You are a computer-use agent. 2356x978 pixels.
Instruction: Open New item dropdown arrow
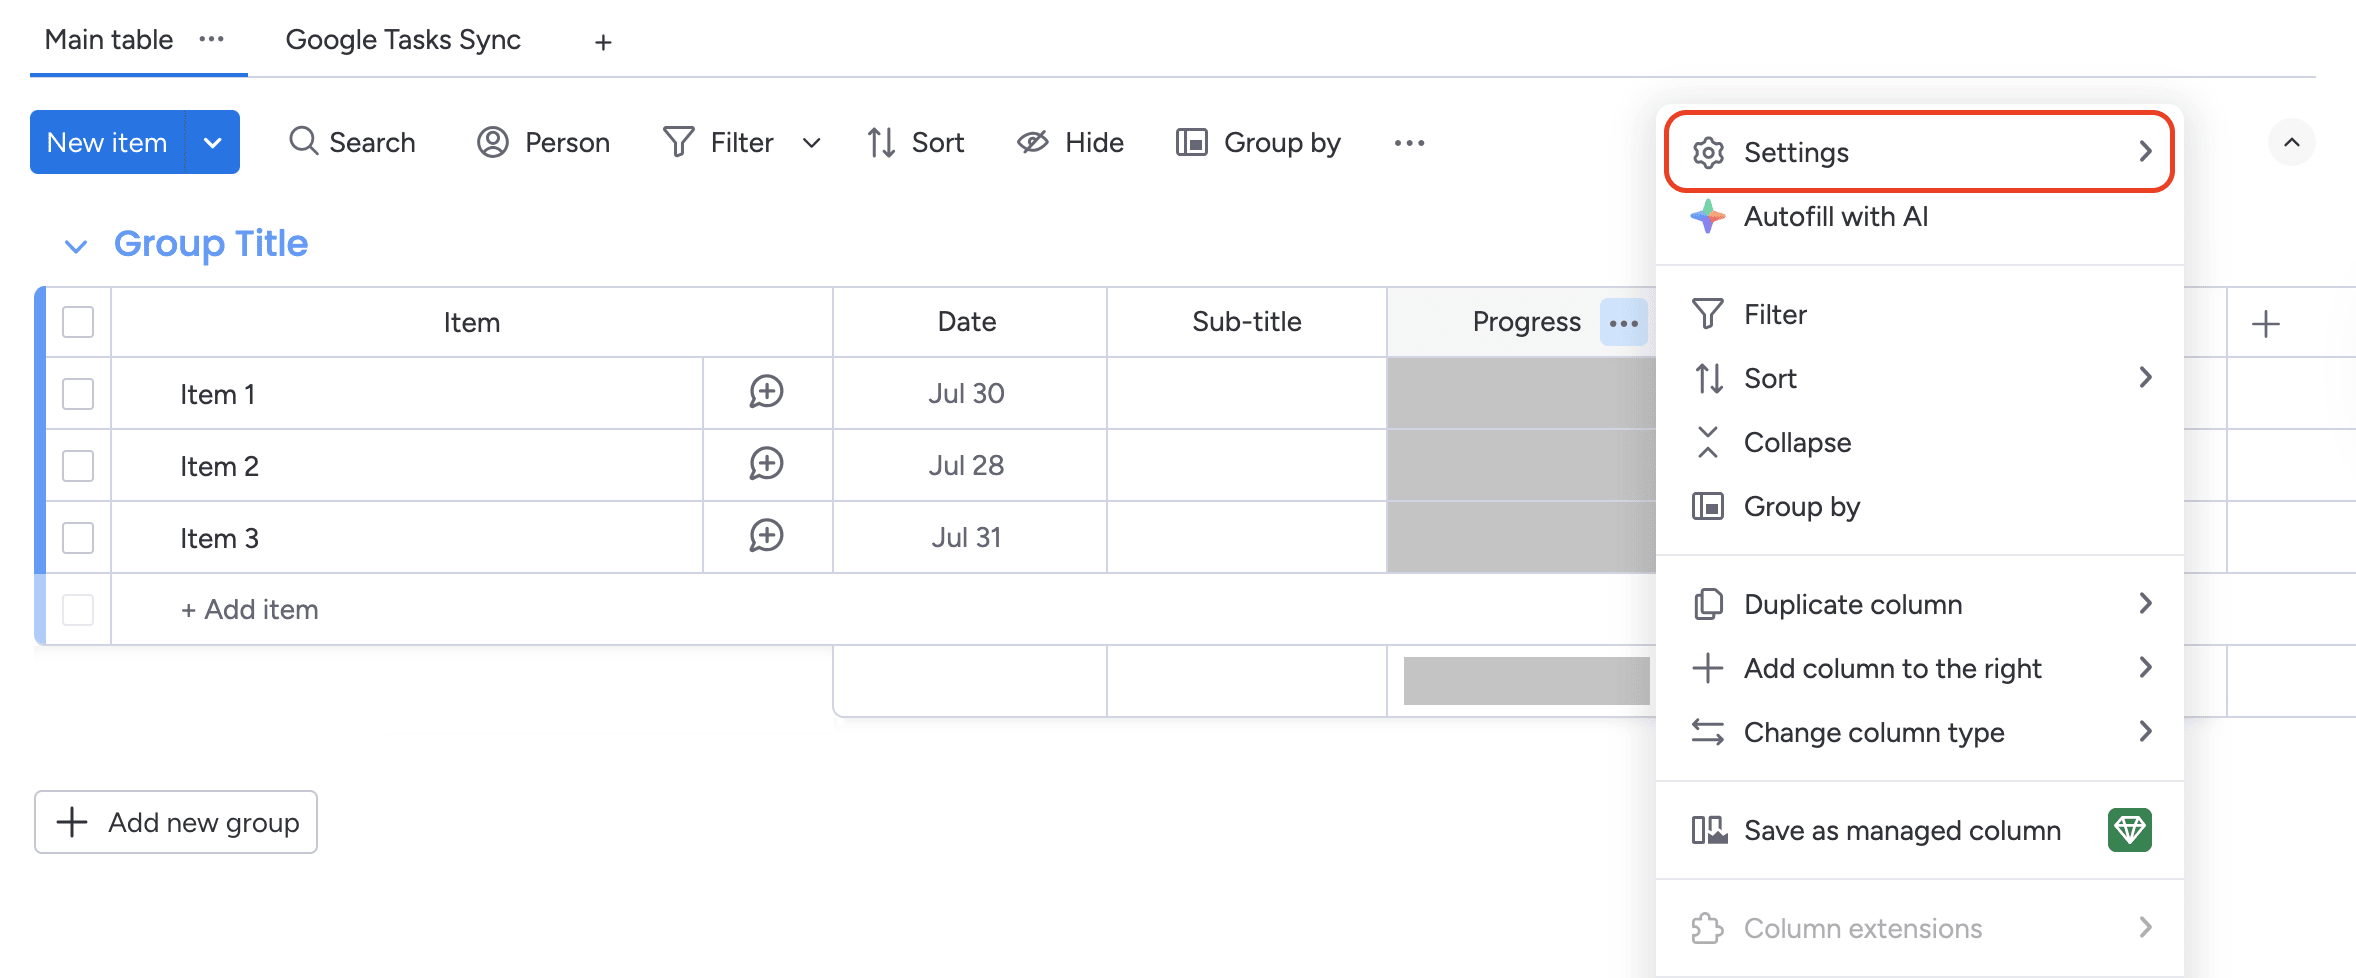pyautogui.click(x=212, y=142)
